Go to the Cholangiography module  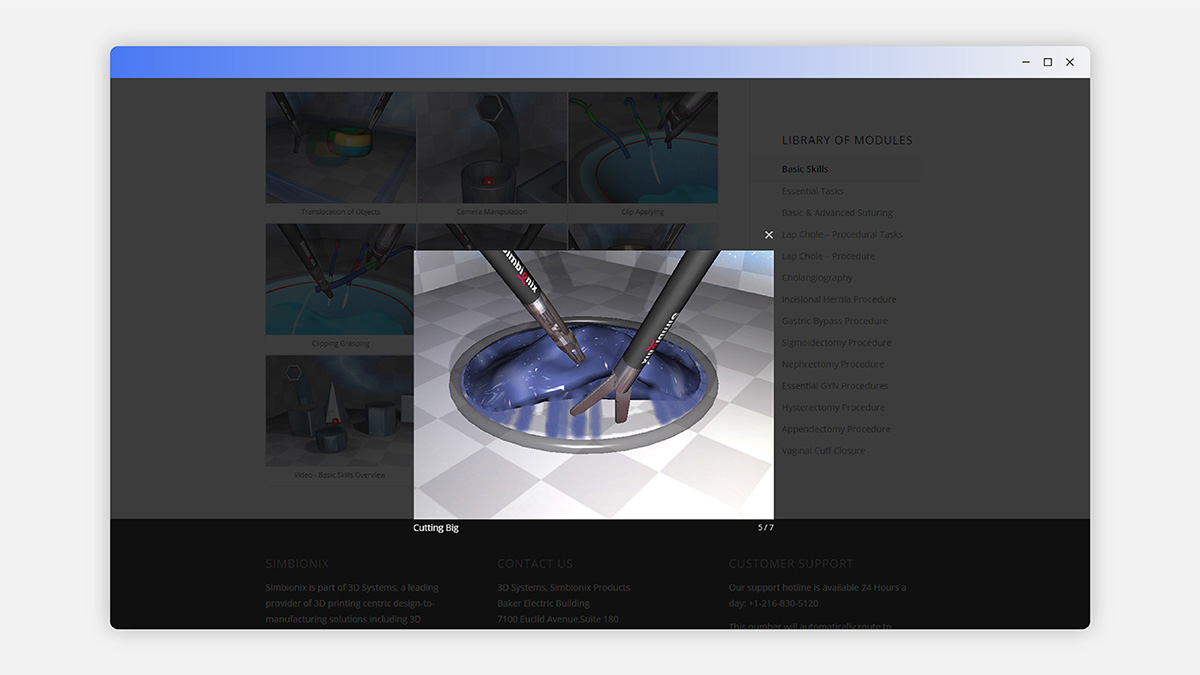click(817, 278)
